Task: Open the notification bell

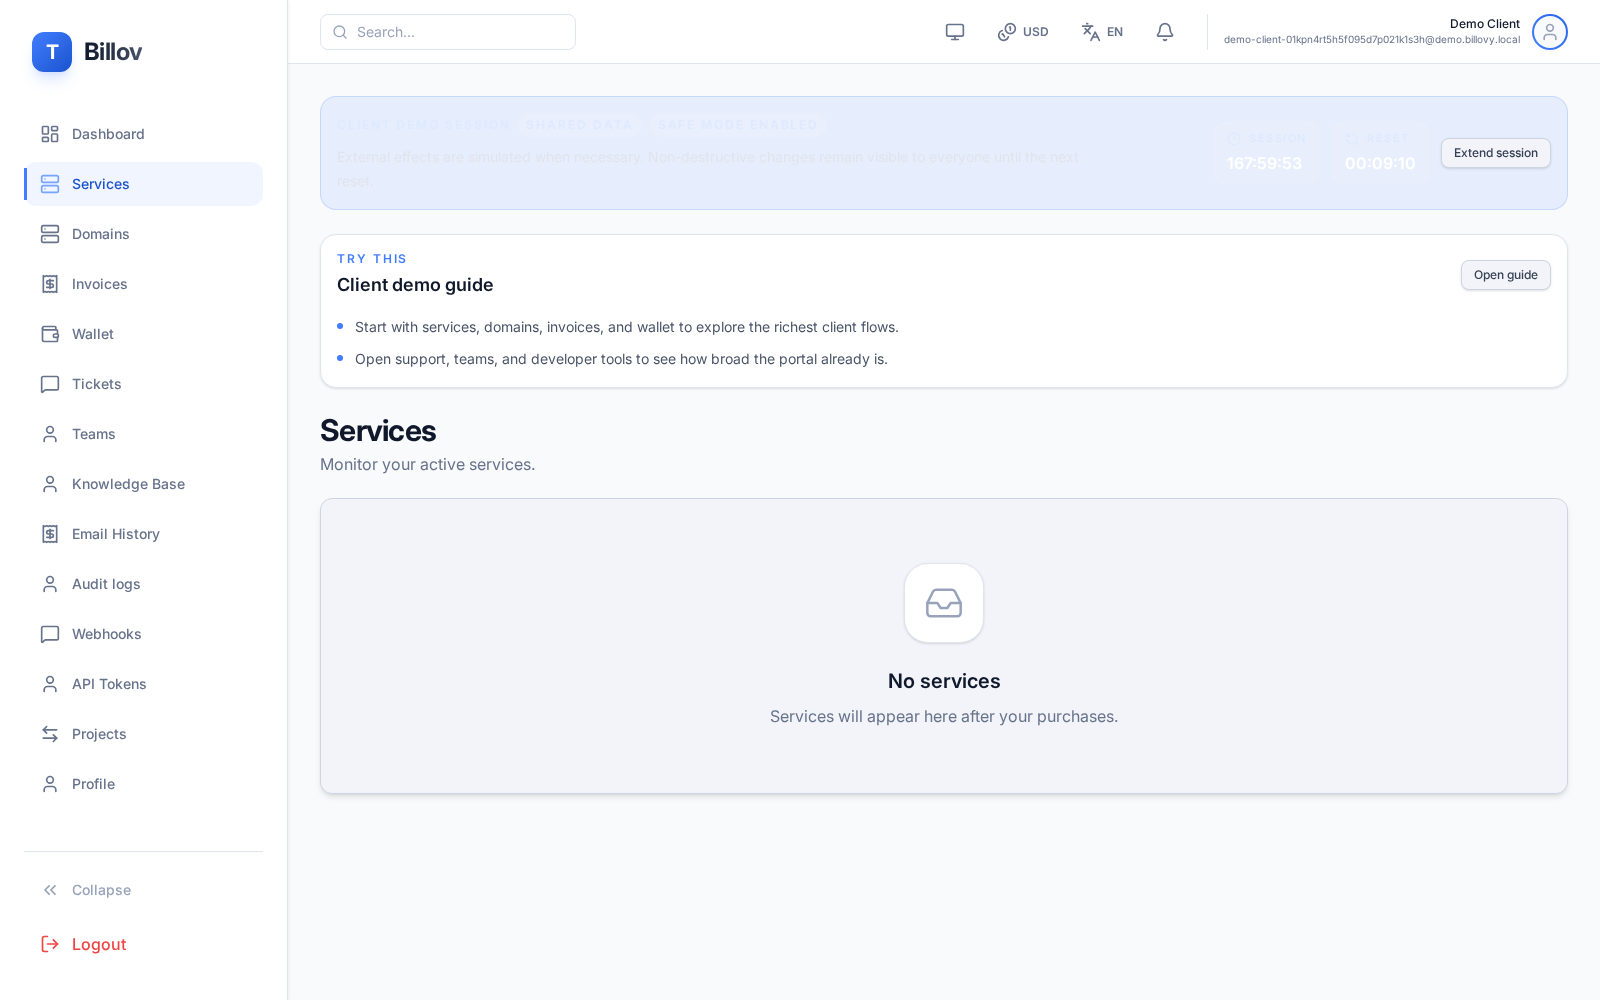Action: pos(1164,31)
